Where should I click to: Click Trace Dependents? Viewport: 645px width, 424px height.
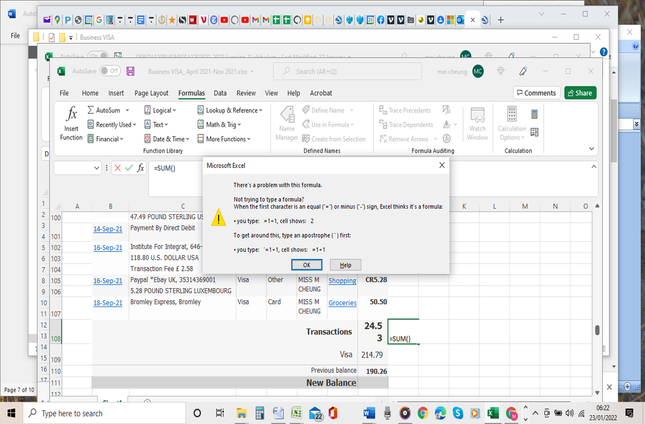(406, 125)
